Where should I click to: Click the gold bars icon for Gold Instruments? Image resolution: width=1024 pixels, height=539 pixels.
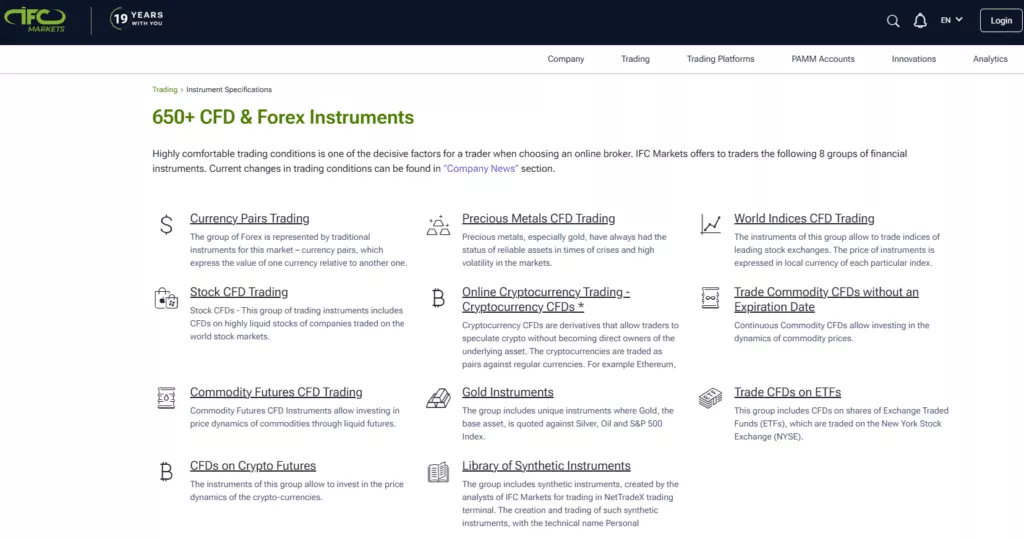[438, 398]
